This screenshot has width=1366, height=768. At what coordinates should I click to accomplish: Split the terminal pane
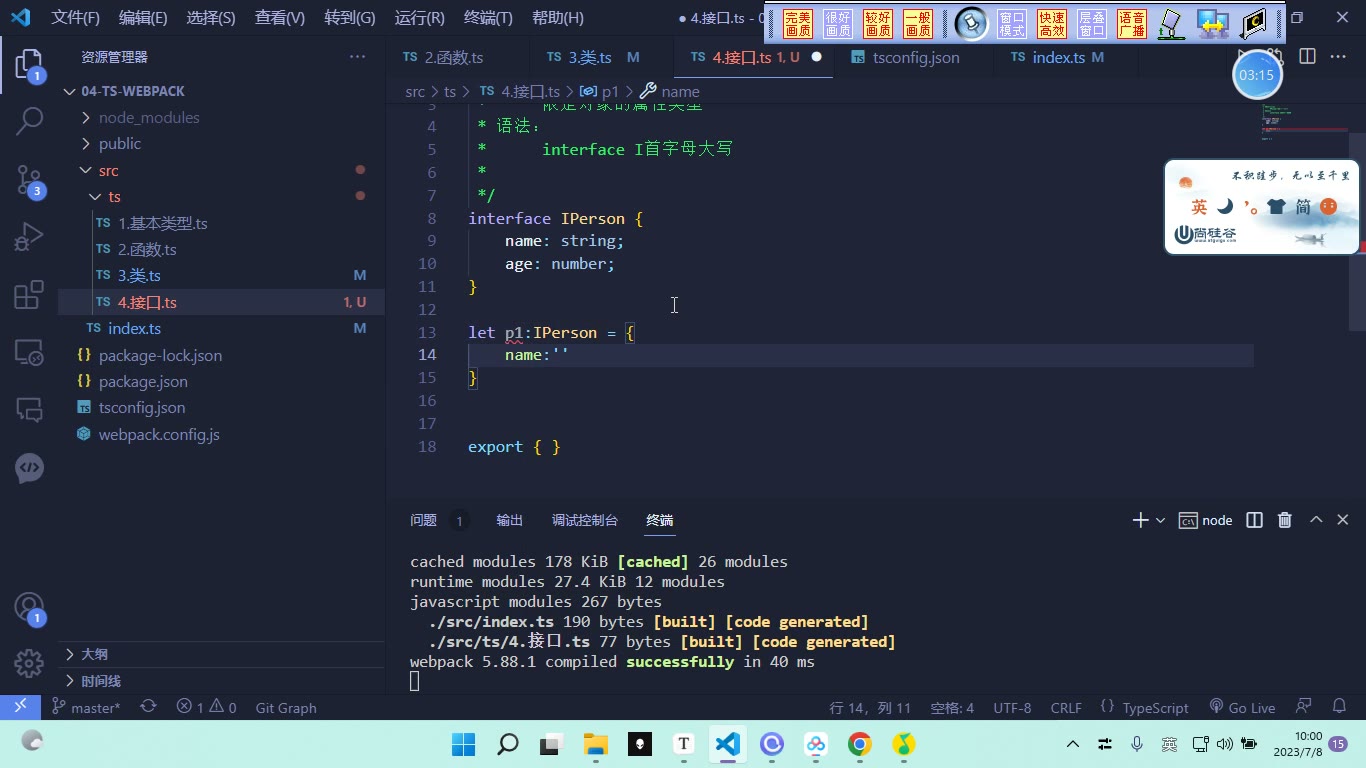tap(1254, 520)
